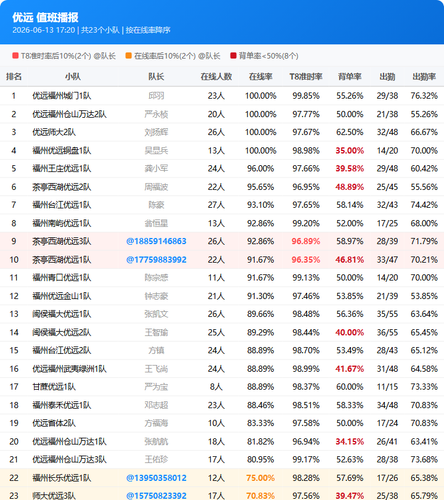Click the 小队 column header
Screen dimensions: 444x500
(x=73, y=77)
